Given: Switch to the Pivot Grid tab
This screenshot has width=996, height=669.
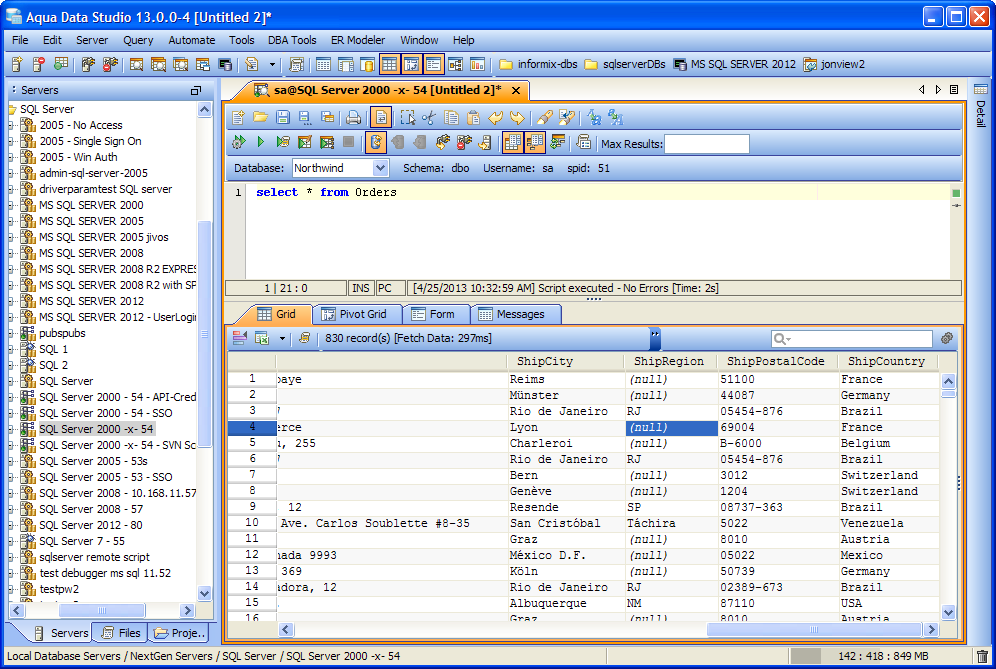Looking at the screenshot, I should click(357, 314).
